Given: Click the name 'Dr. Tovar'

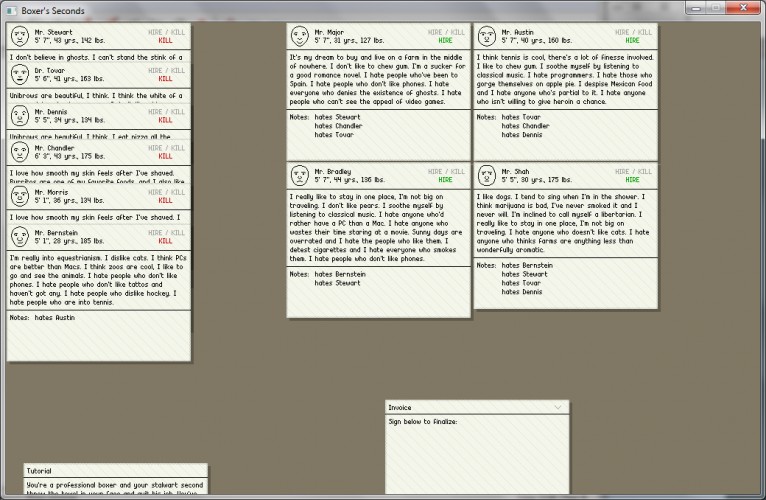Looking at the screenshot, I should [50, 70].
